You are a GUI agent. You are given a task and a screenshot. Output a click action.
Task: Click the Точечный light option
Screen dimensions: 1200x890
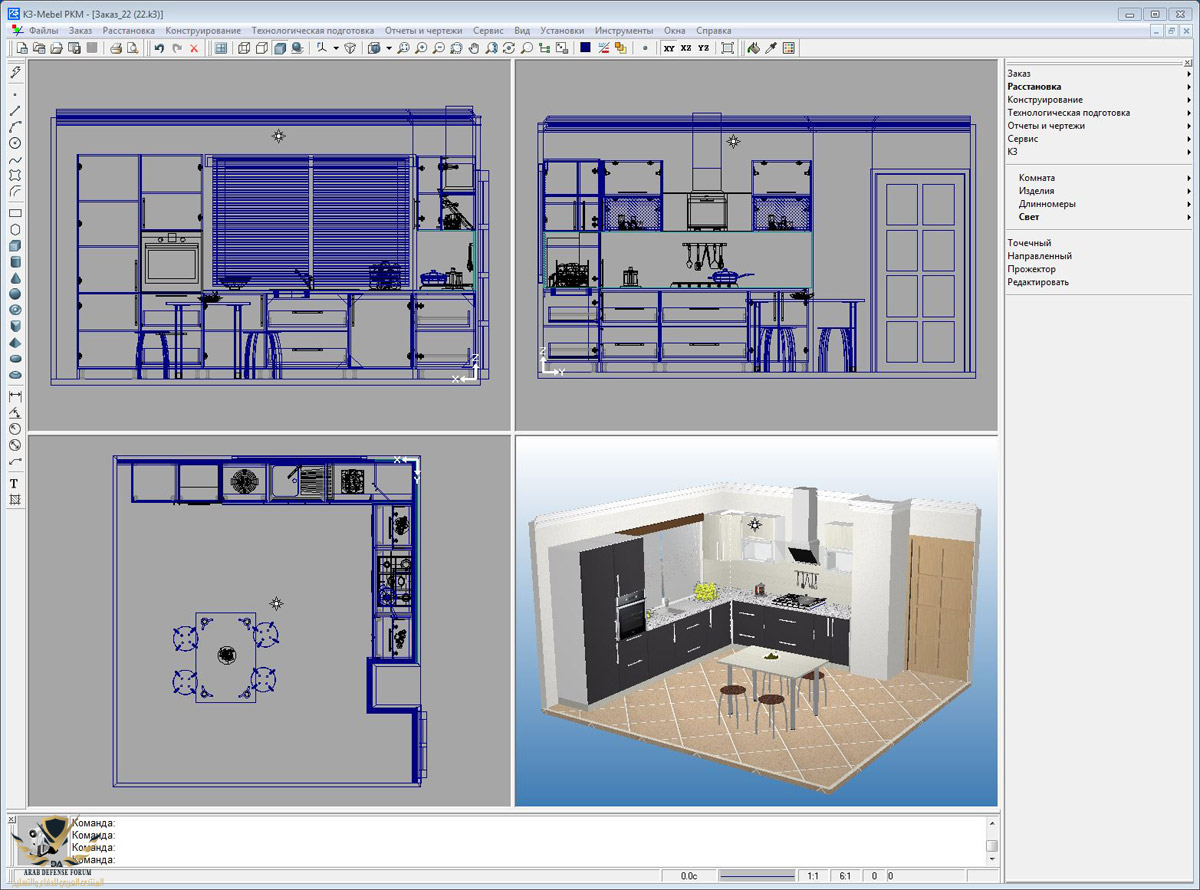click(1029, 243)
